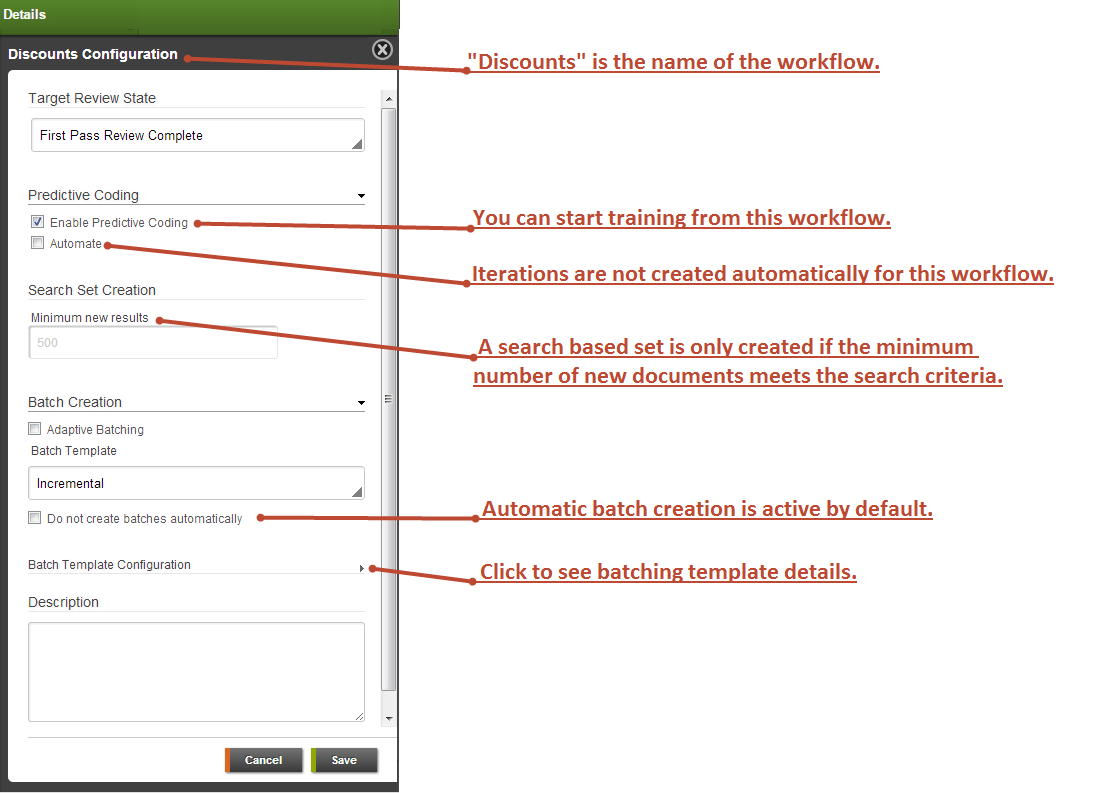Enable Adaptive Batching
Viewport: 1100px width, 793px height.
35,428
